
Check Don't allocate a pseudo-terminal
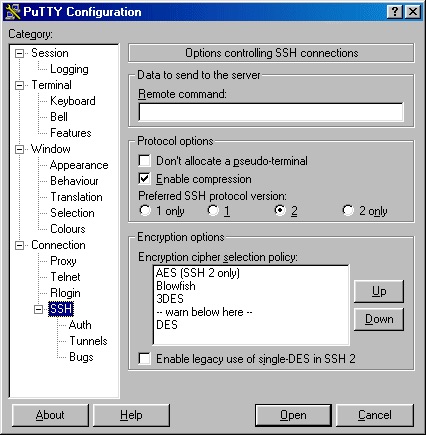click(x=223, y=161)
